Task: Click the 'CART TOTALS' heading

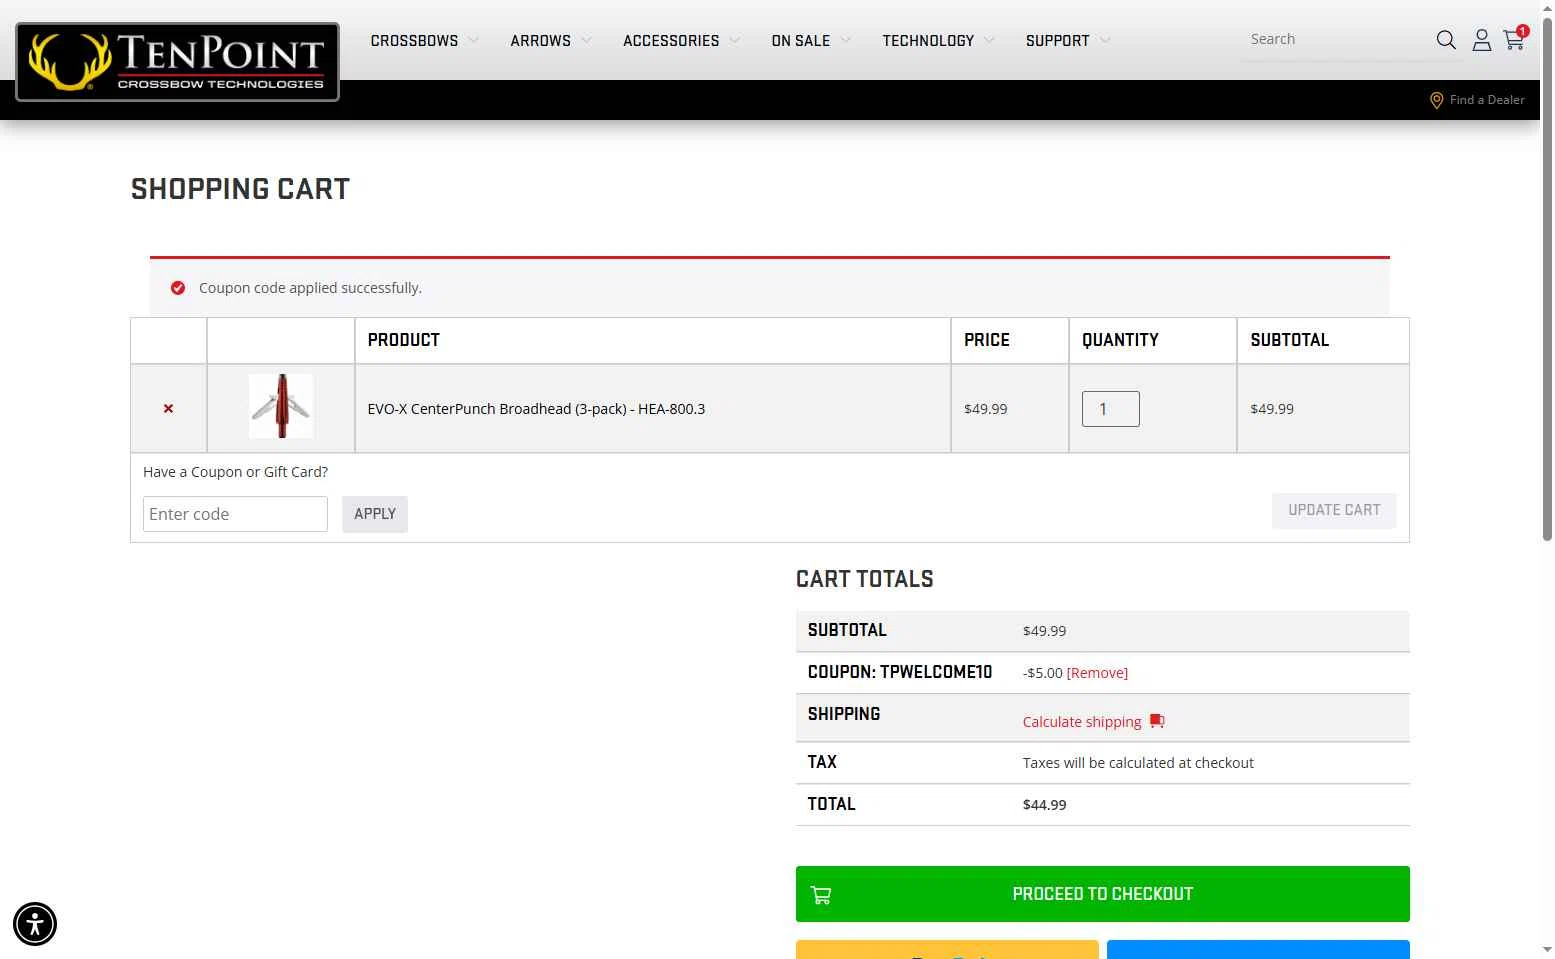Action: click(864, 579)
